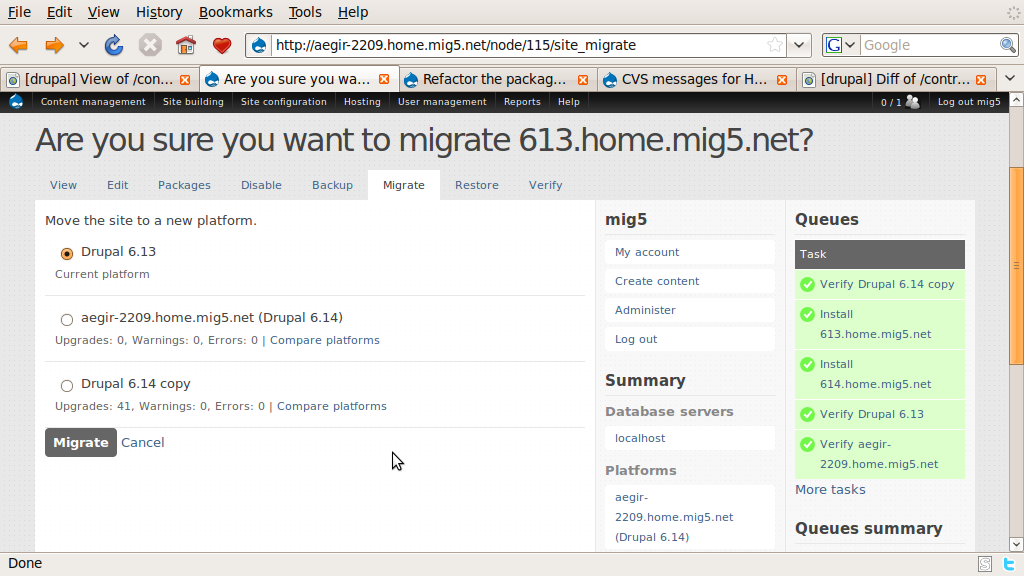The height and width of the screenshot is (576, 1024).
Task: Click the search magnifier icon
Action: 1008,45
